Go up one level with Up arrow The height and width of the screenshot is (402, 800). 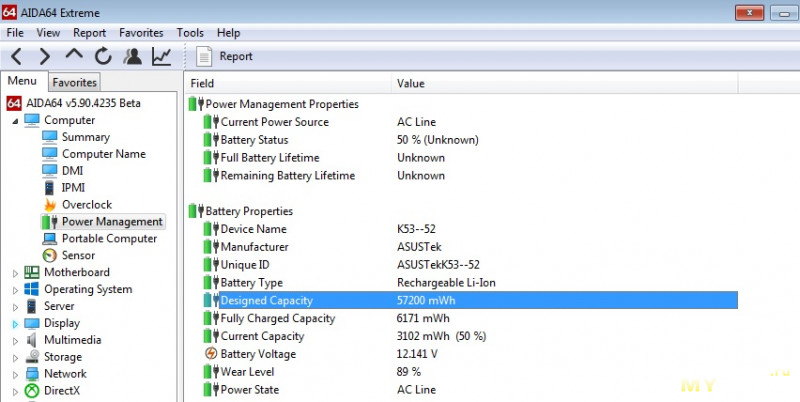[x=74, y=55]
